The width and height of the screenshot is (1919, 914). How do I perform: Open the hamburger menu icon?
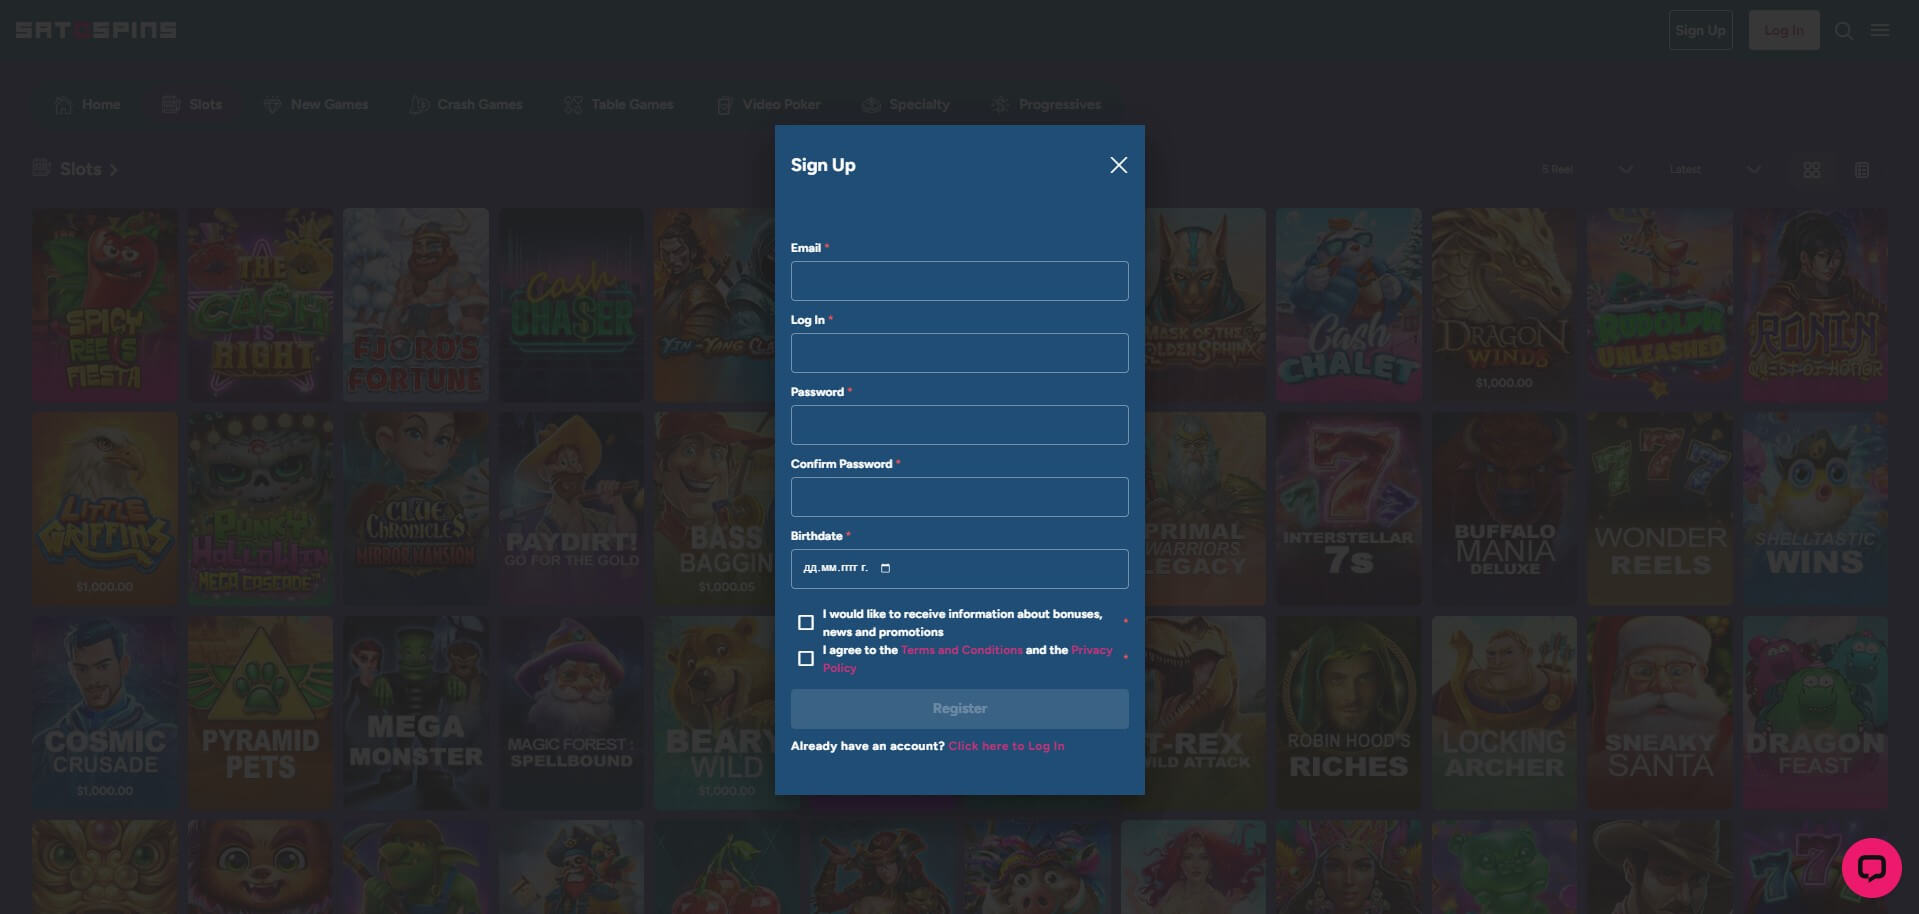coord(1880,30)
